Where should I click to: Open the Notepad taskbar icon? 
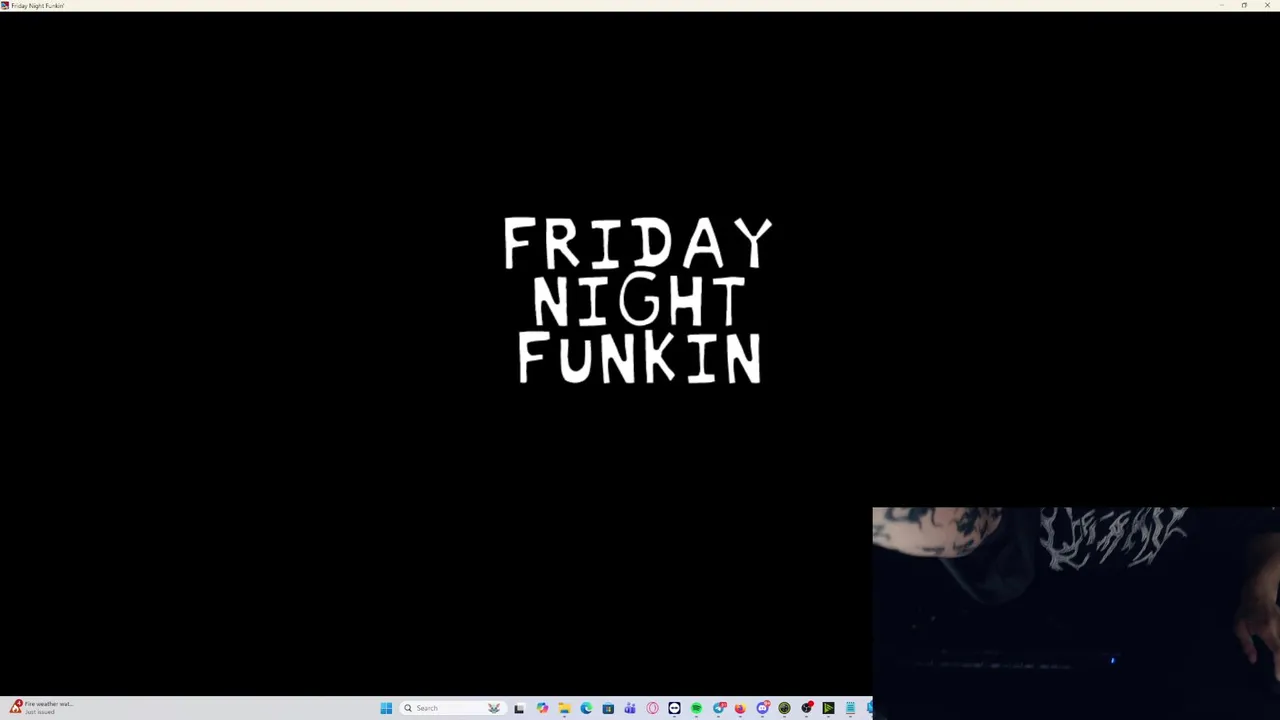(x=850, y=708)
